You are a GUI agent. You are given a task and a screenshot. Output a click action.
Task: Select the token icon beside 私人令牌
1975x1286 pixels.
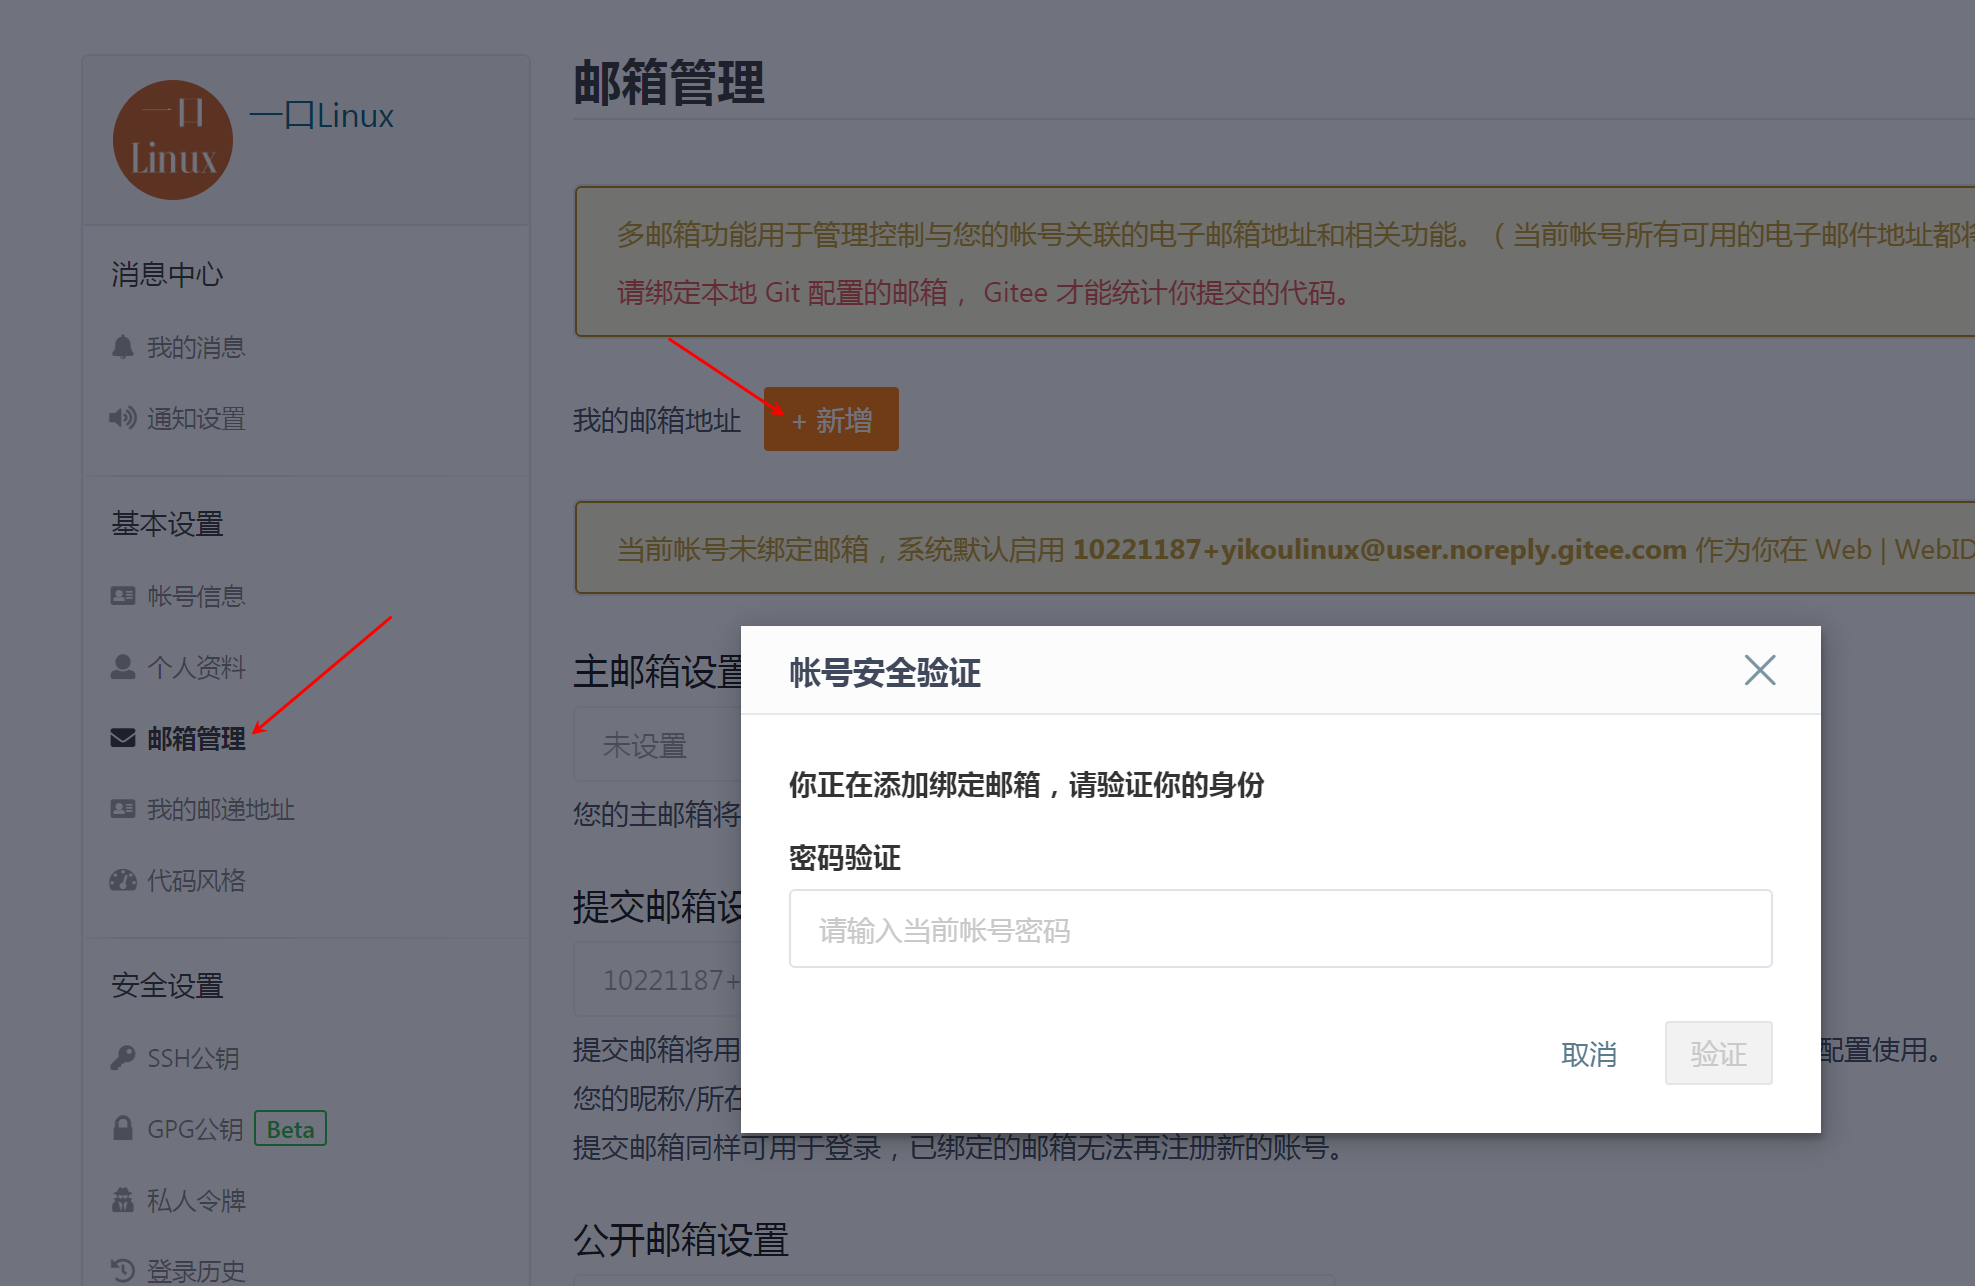click(x=122, y=1200)
